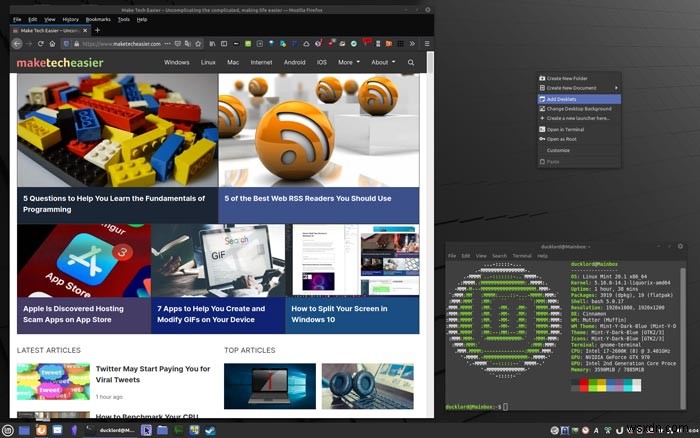This screenshot has height=438, width=700.
Task: Bookmark page with the star icon
Action: pyautogui.click(x=198, y=44)
